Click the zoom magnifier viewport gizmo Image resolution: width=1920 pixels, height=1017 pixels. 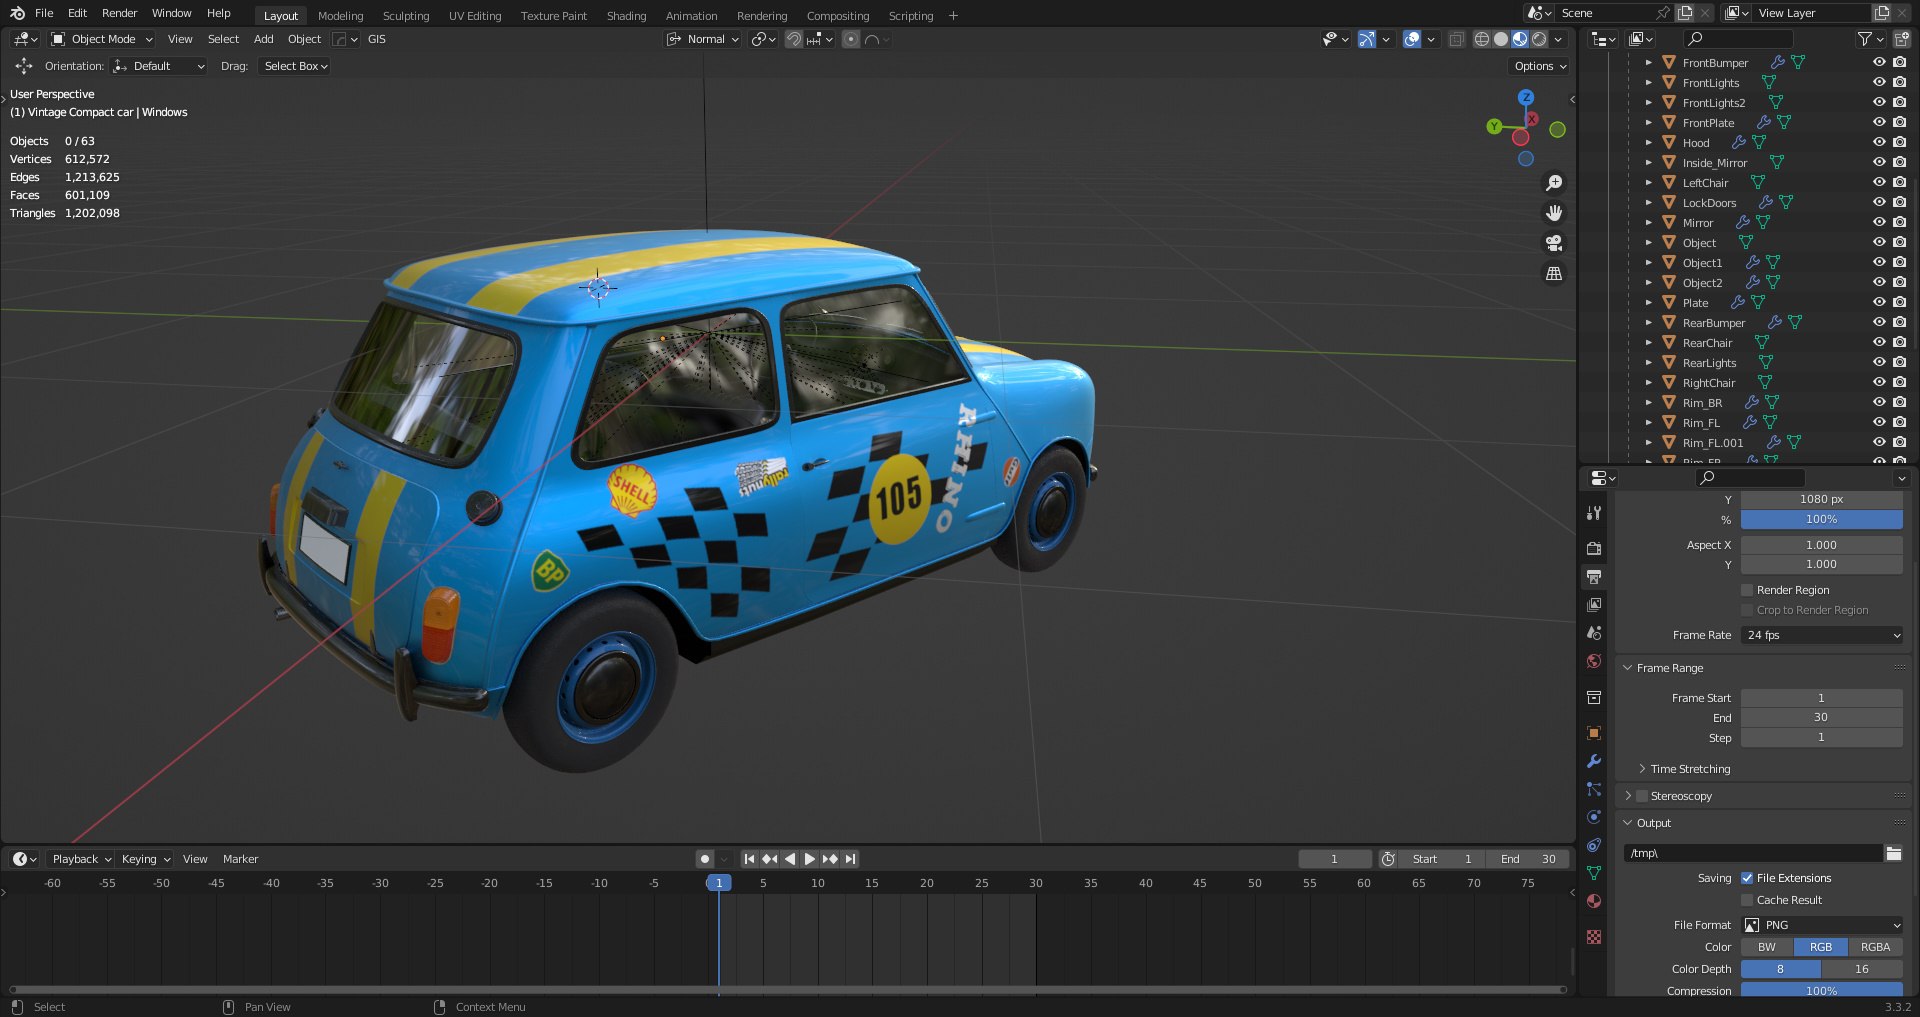1554,183
